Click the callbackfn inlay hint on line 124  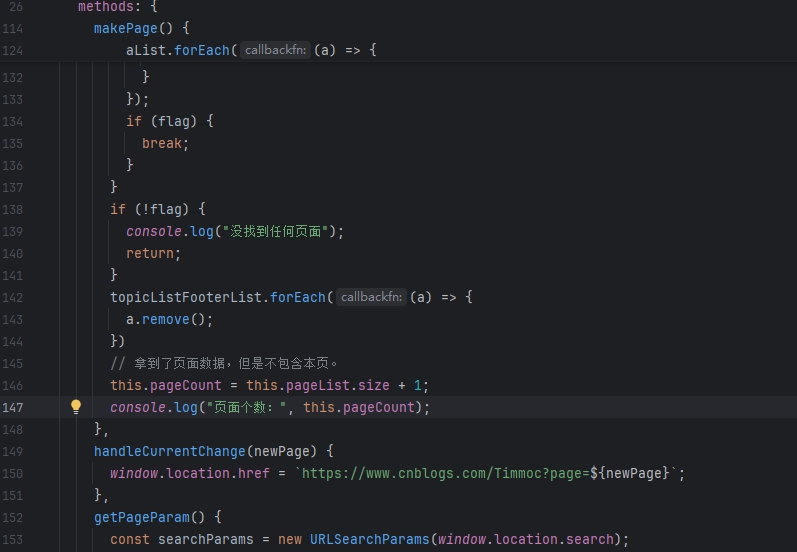(x=275, y=50)
